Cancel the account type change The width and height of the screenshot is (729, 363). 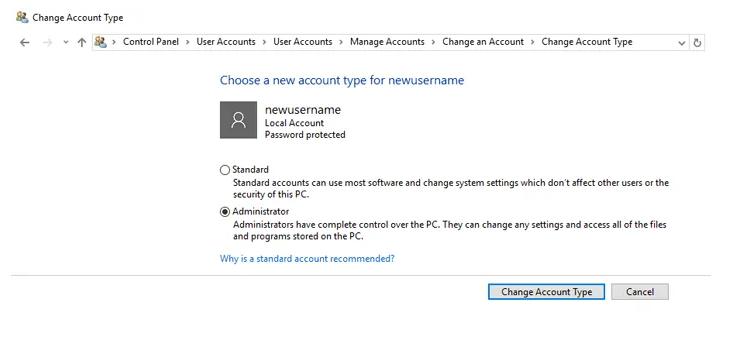640,292
